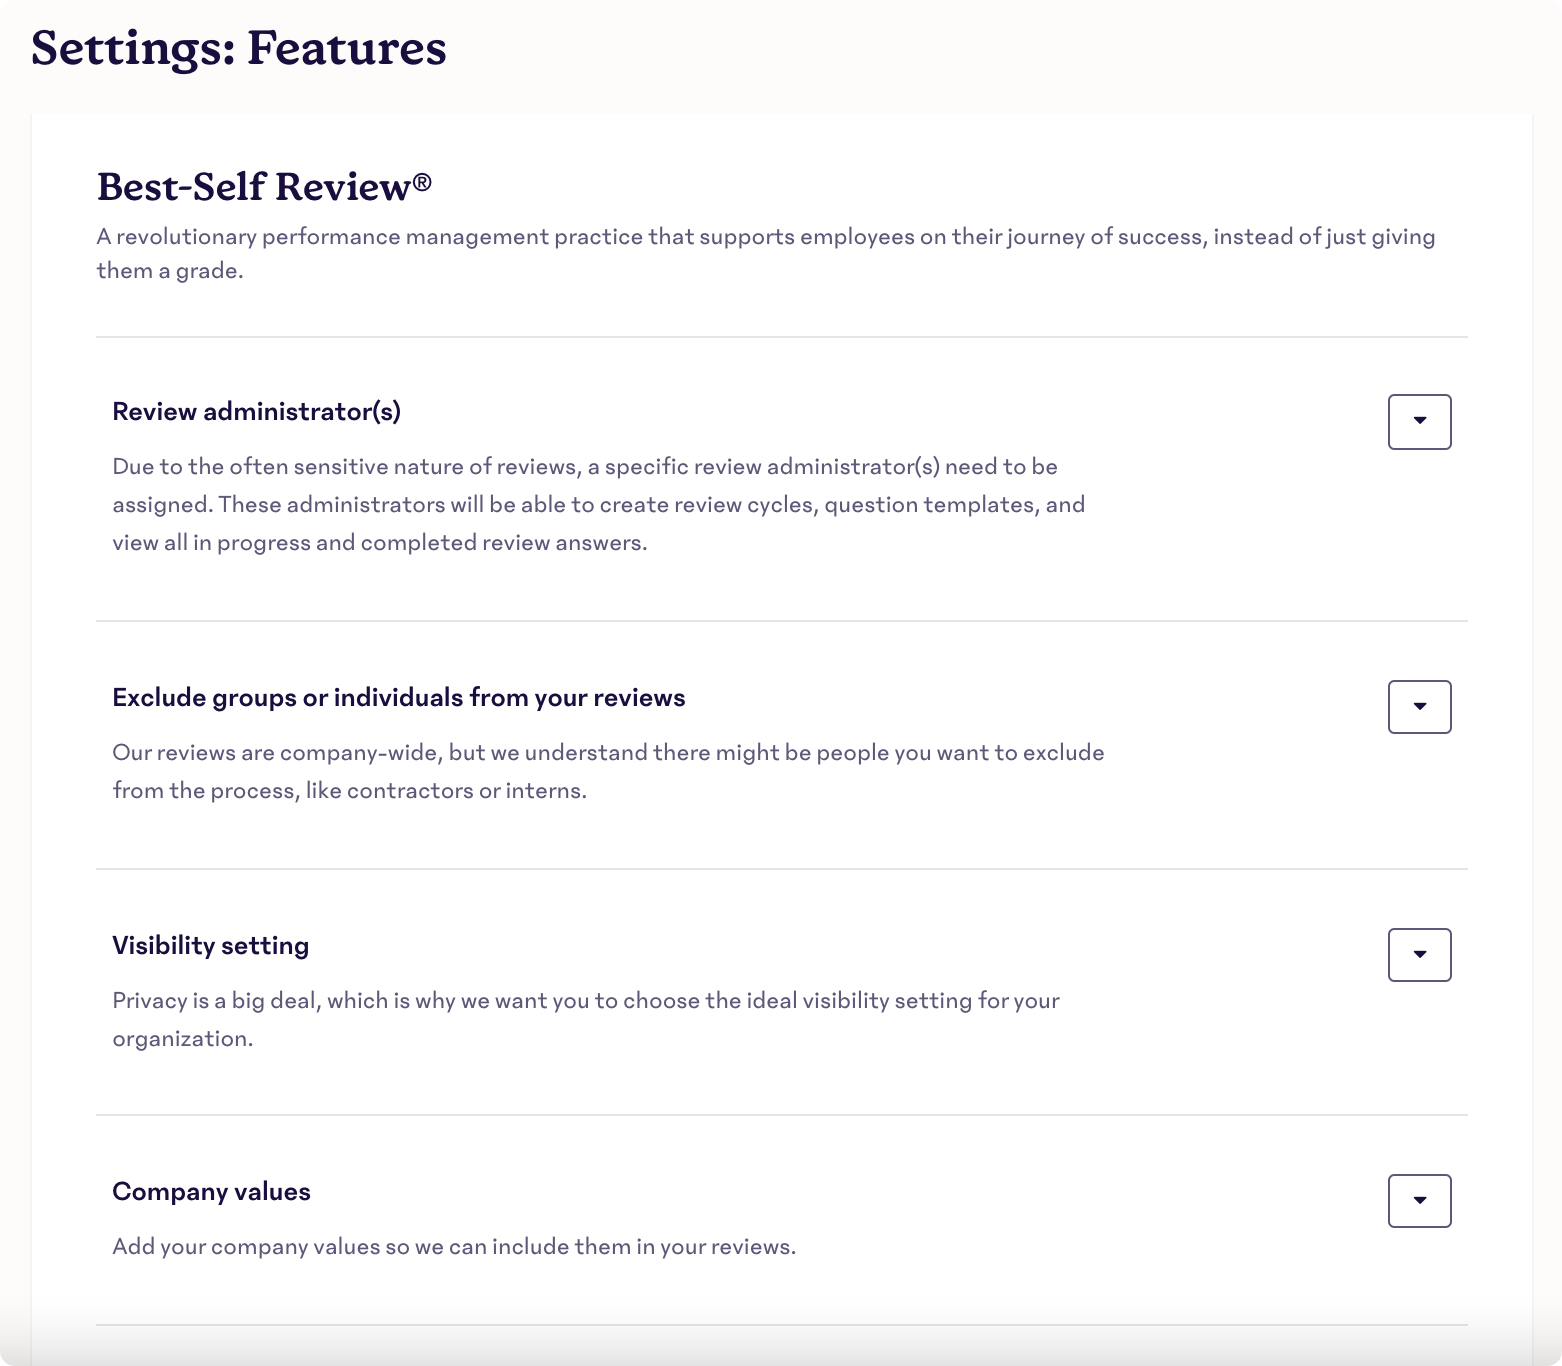1562x1366 pixels.
Task: Click the Company values title
Action: (211, 1191)
